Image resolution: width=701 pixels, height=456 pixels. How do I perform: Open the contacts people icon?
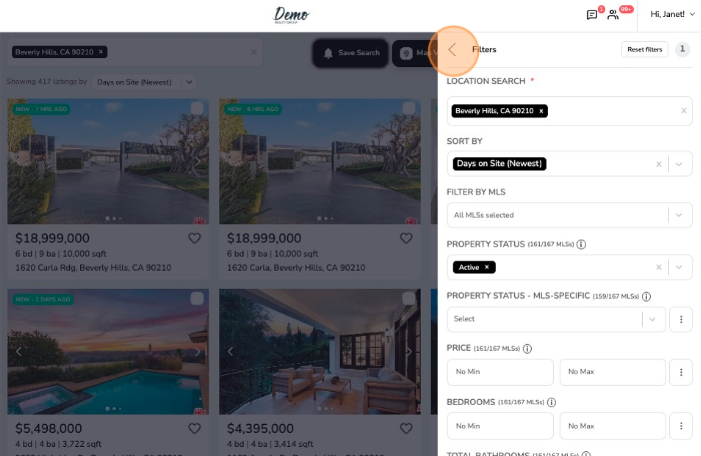coord(613,15)
